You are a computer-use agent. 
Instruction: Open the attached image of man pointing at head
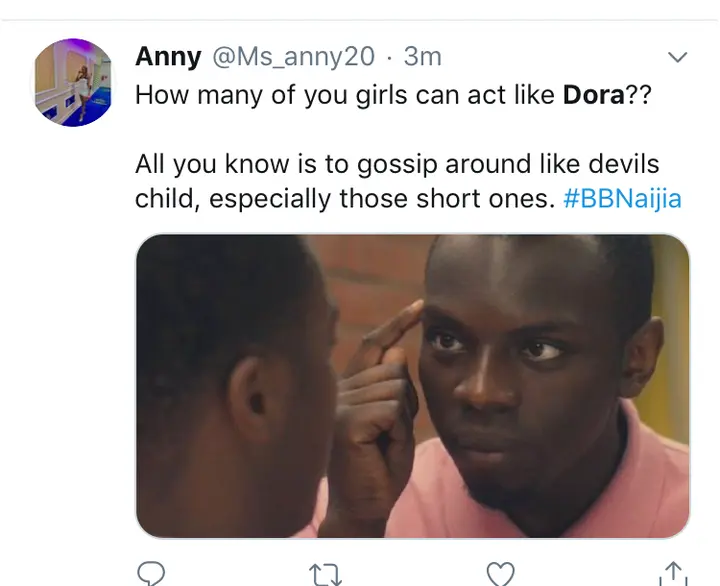pos(413,386)
